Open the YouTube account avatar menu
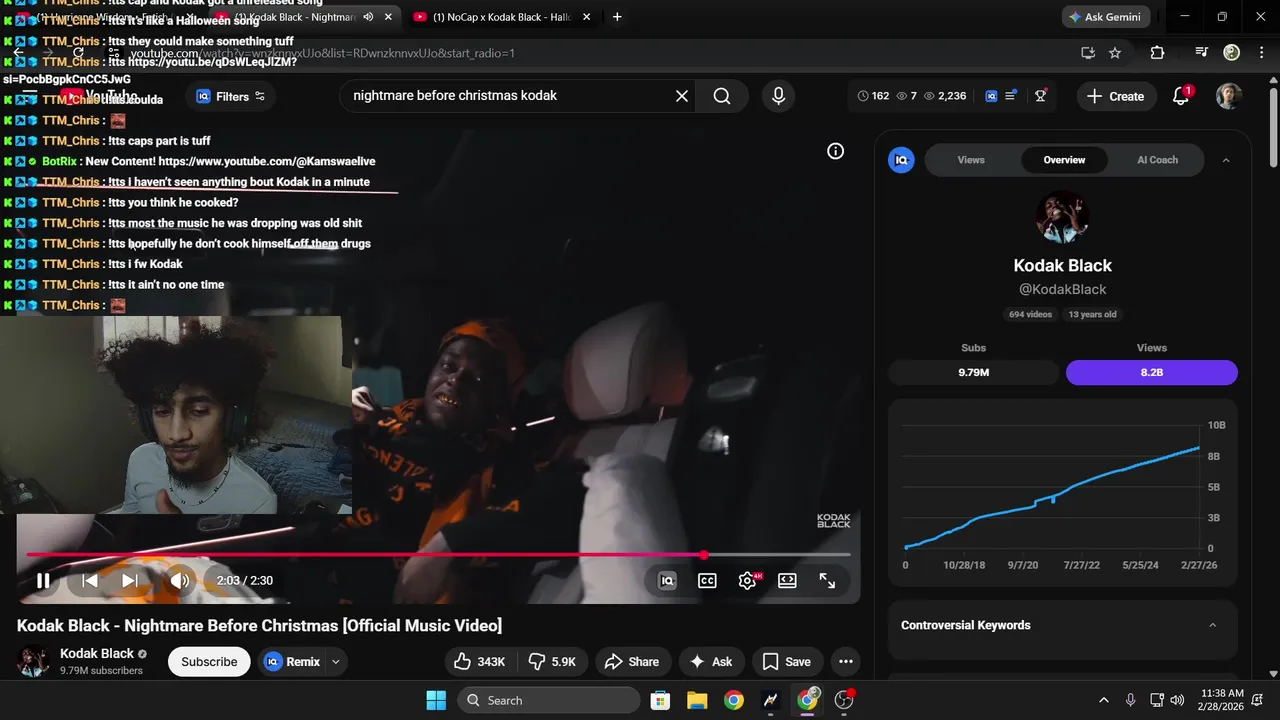Image resolution: width=1280 pixels, height=720 pixels. [1229, 96]
